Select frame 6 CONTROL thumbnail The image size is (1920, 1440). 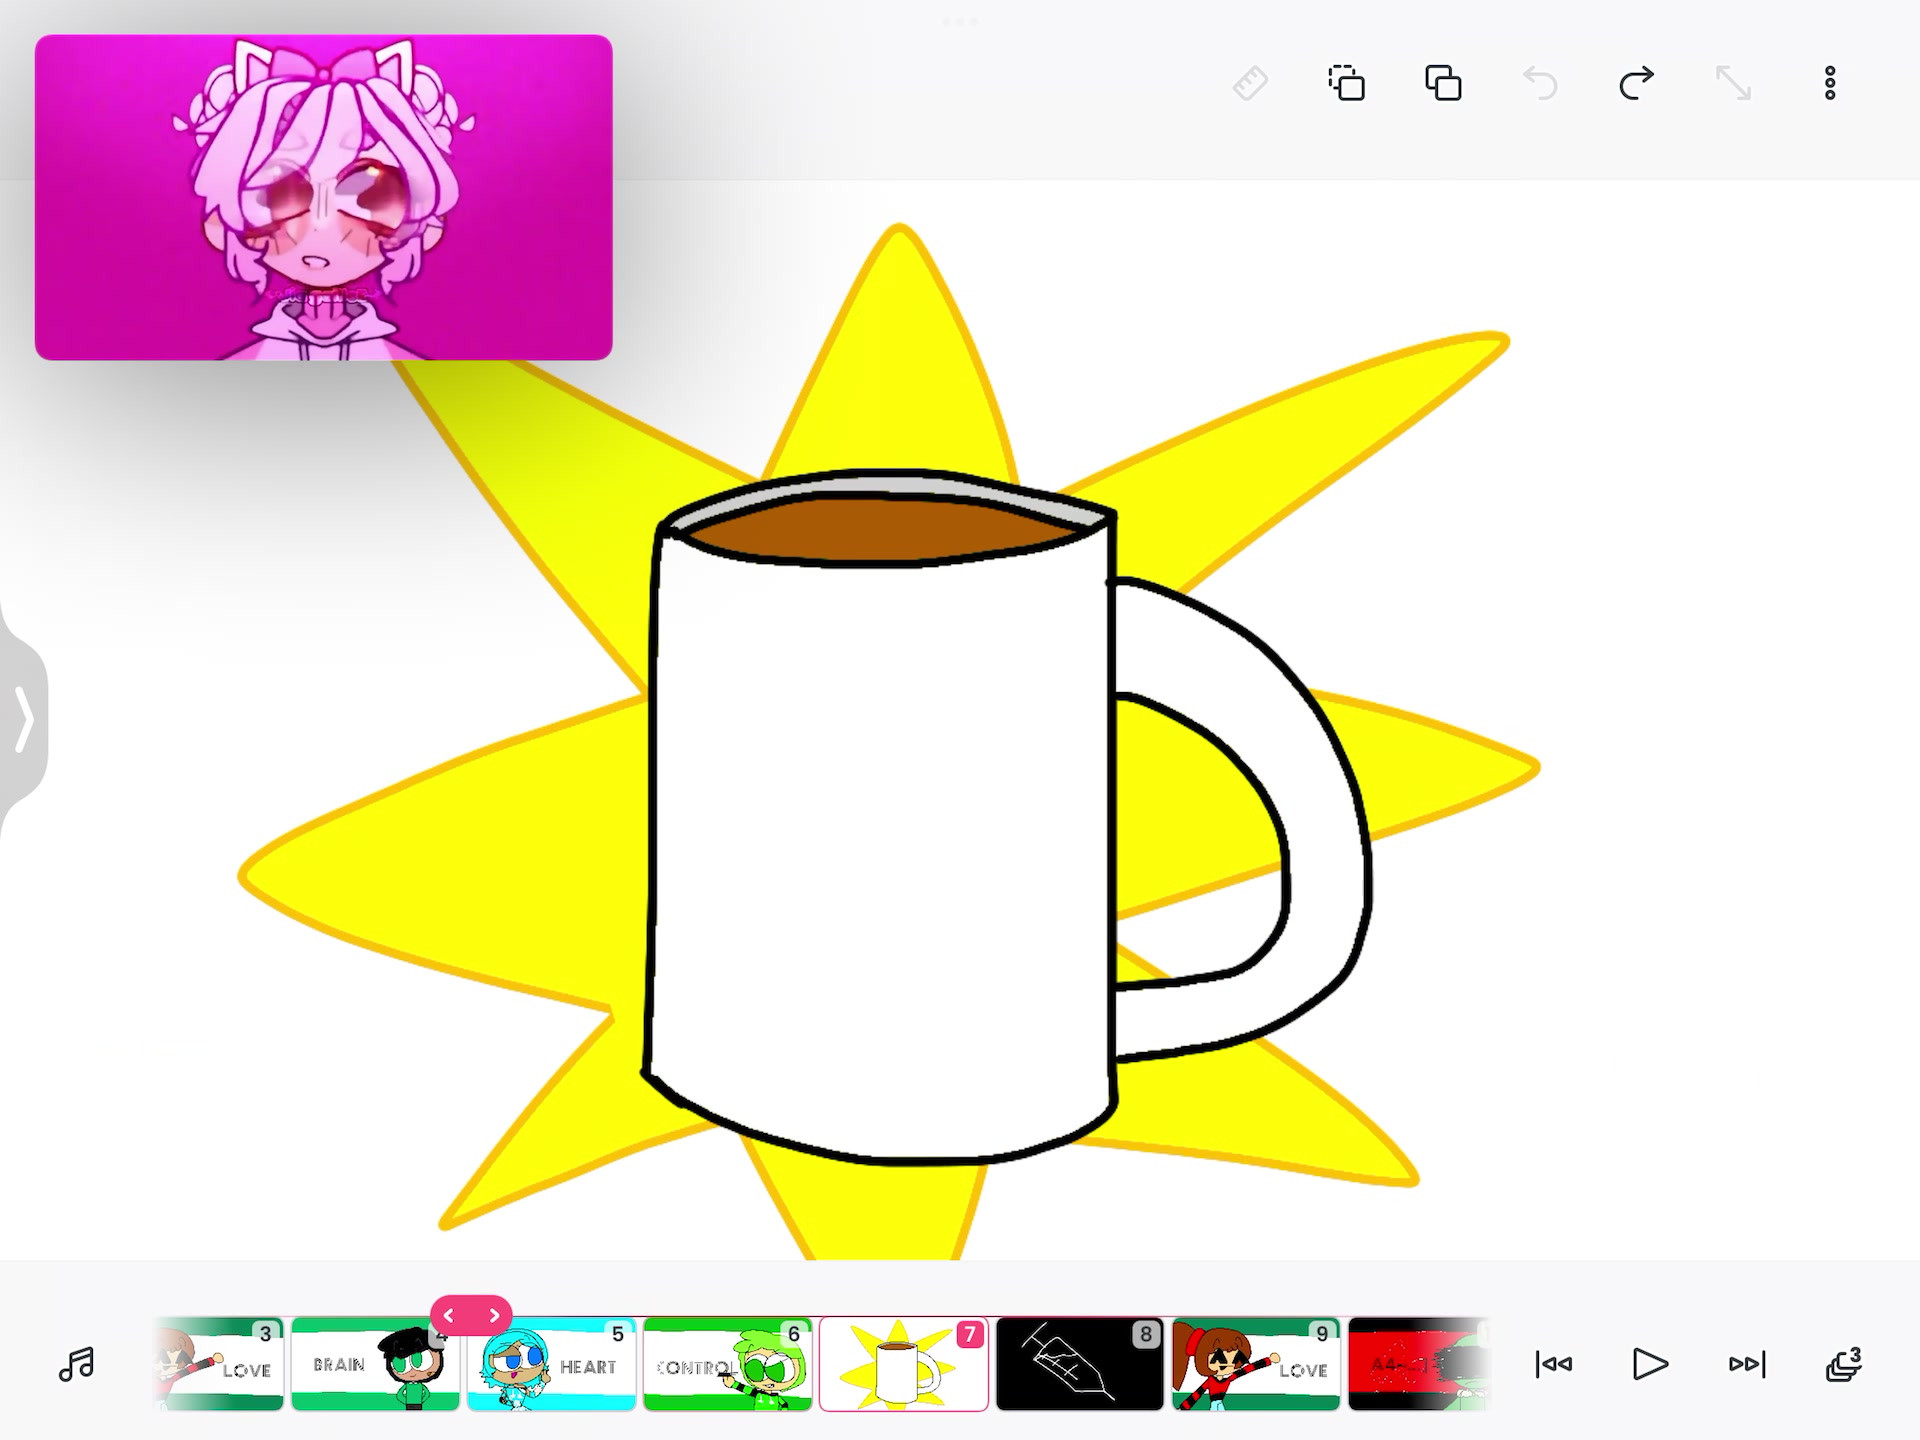[x=727, y=1365]
